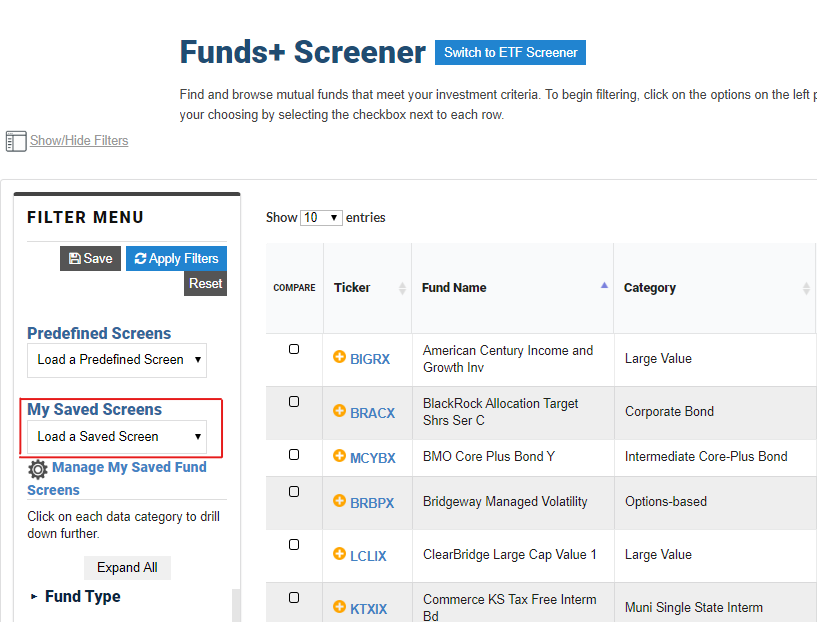The height and width of the screenshot is (622, 817).
Task: Tick compare checkbox for American Century Income
Action: click(x=294, y=349)
